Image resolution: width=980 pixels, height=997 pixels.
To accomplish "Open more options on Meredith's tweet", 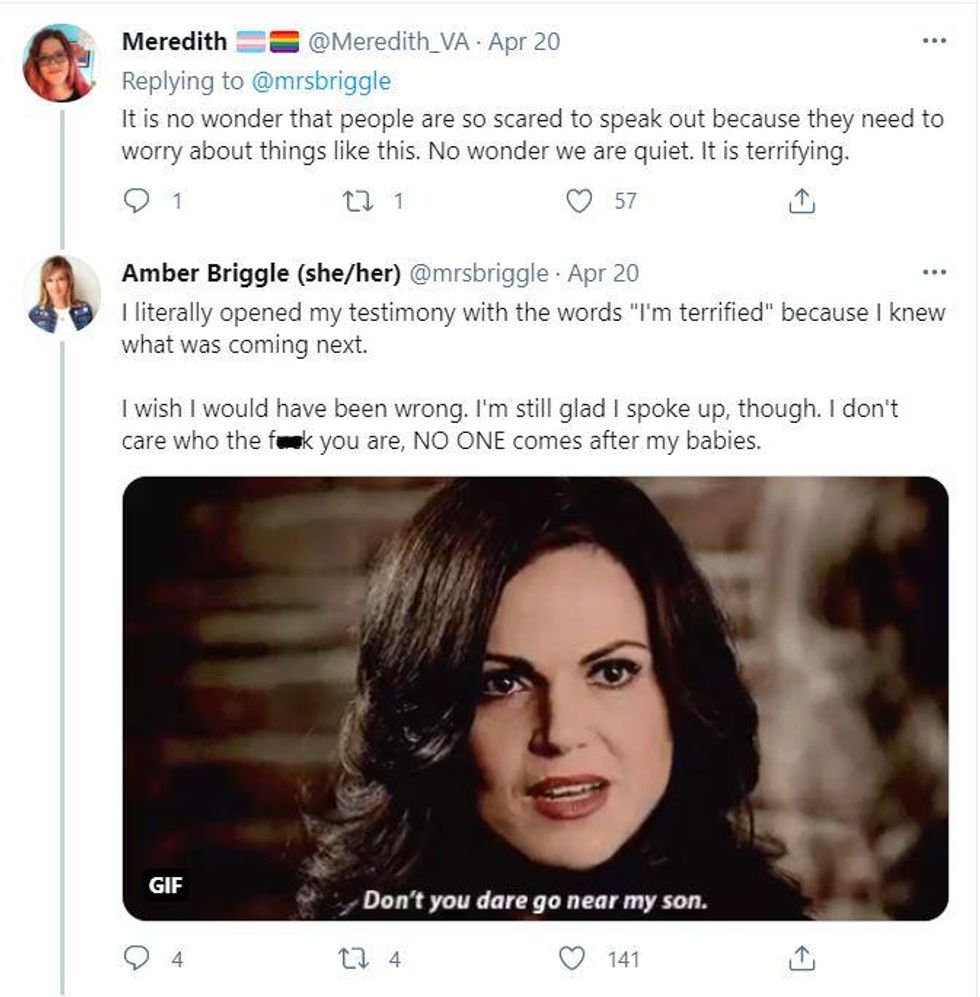I will [x=932, y=42].
